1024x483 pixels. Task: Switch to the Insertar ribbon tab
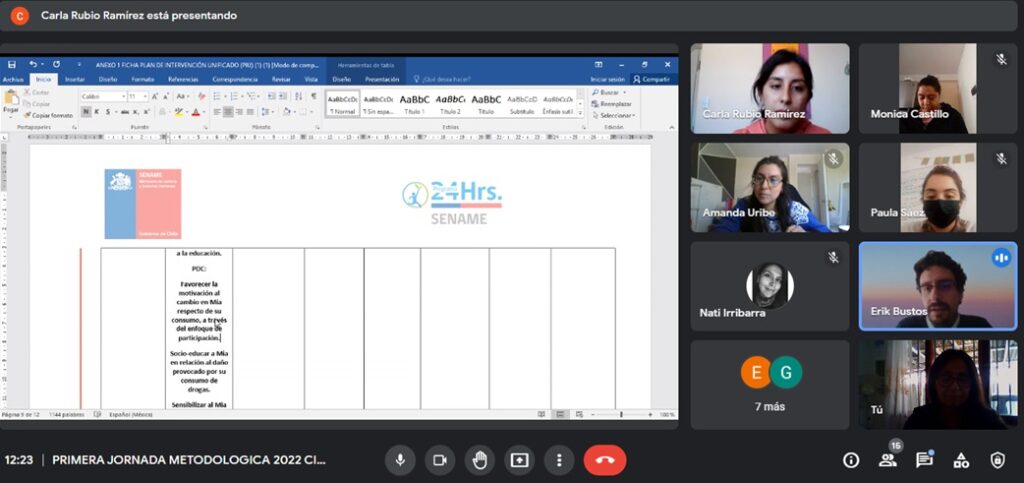(75, 79)
